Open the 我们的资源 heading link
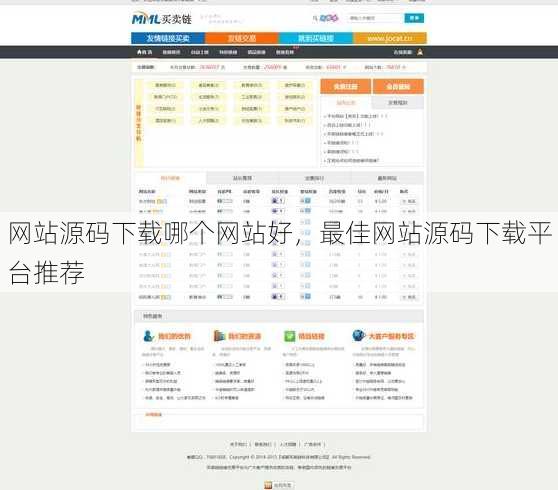558x490 pixels. [244, 336]
